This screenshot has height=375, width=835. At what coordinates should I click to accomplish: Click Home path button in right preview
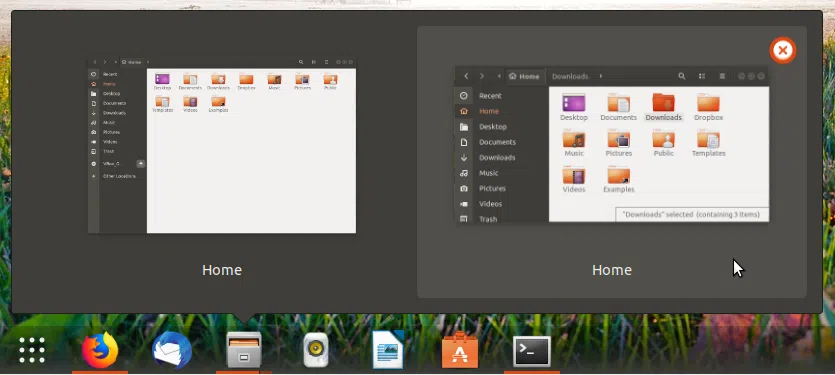[525, 76]
